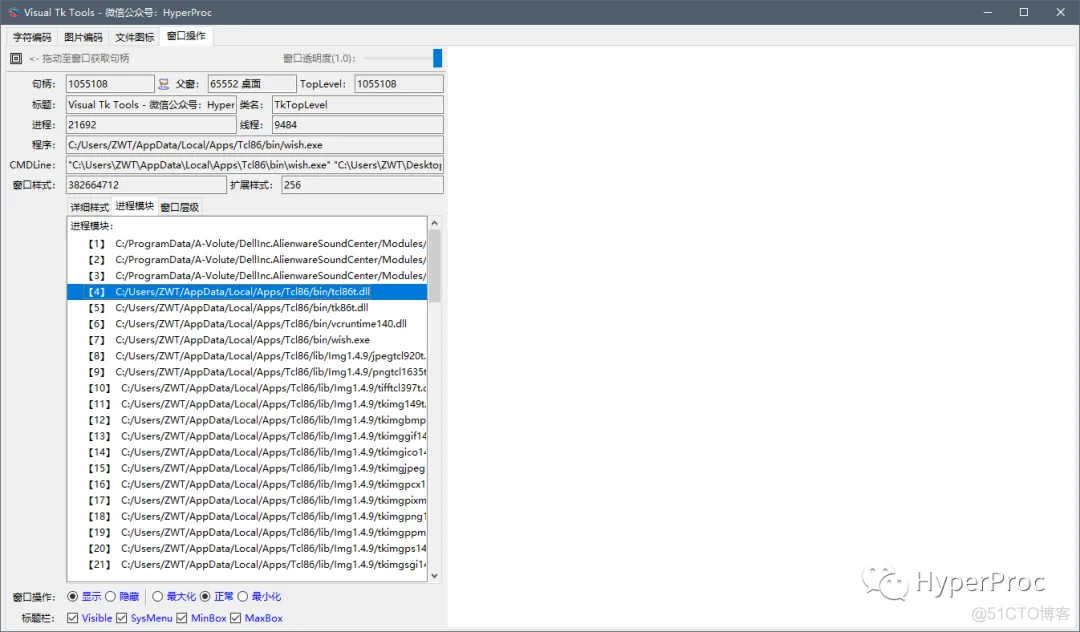Click the module list scroll-up arrow
The width and height of the screenshot is (1080, 632).
coord(434,223)
